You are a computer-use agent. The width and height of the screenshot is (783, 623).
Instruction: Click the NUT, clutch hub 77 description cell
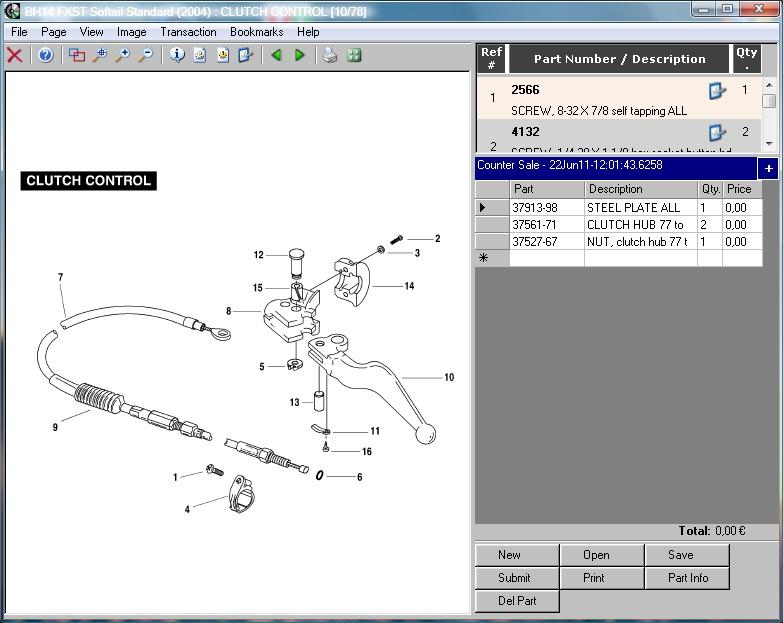coord(641,242)
